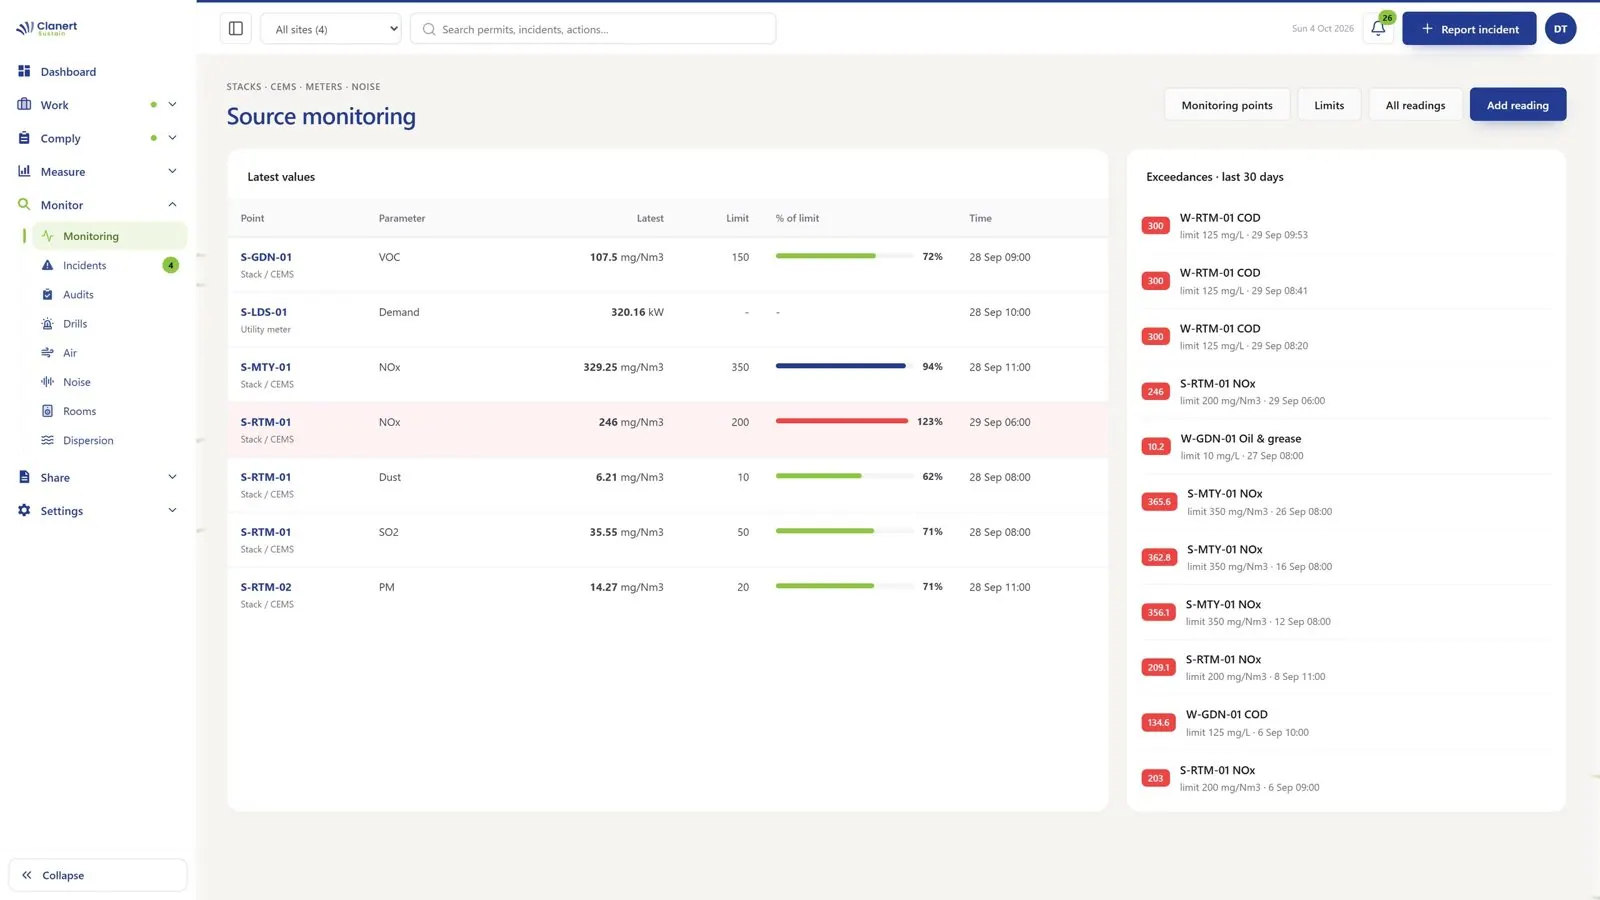The image size is (1600, 900).
Task: Select the S-LDS-01 point link
Action: 264,312
